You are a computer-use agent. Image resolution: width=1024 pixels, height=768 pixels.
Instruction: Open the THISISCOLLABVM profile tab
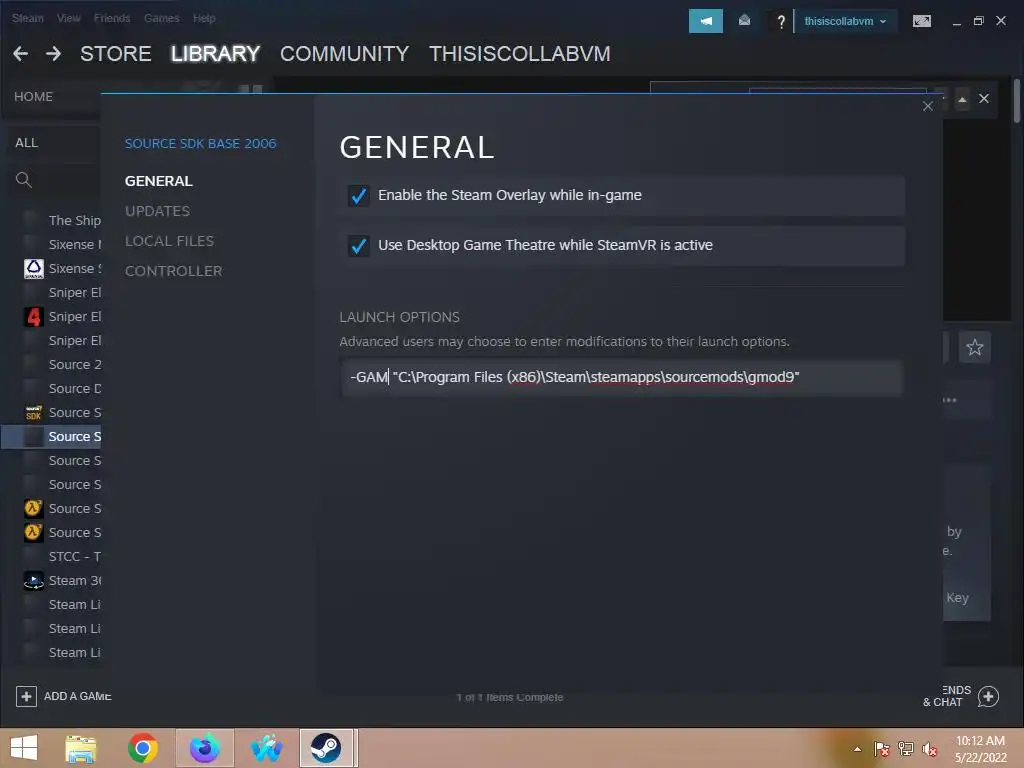[520, 54]
